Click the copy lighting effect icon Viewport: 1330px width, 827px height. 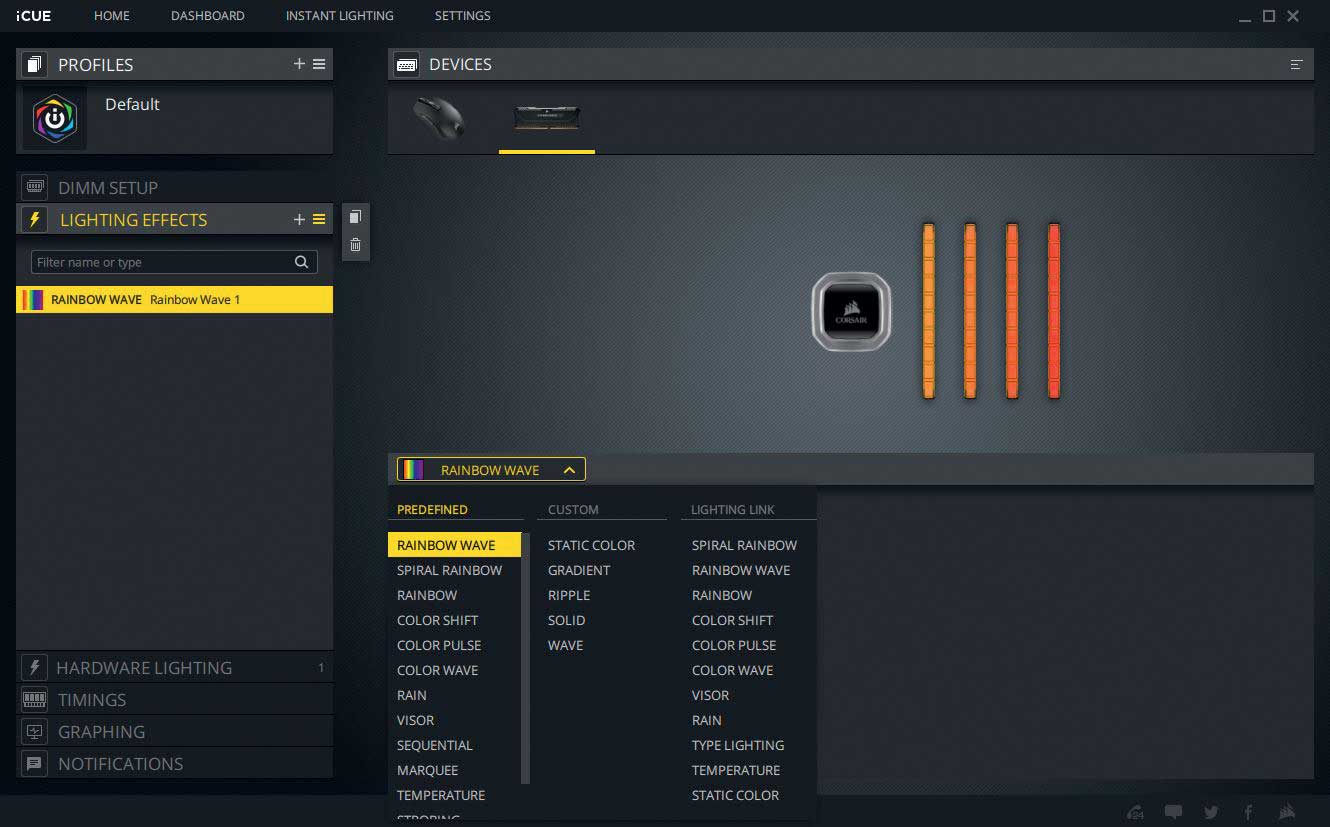point(355,217)
